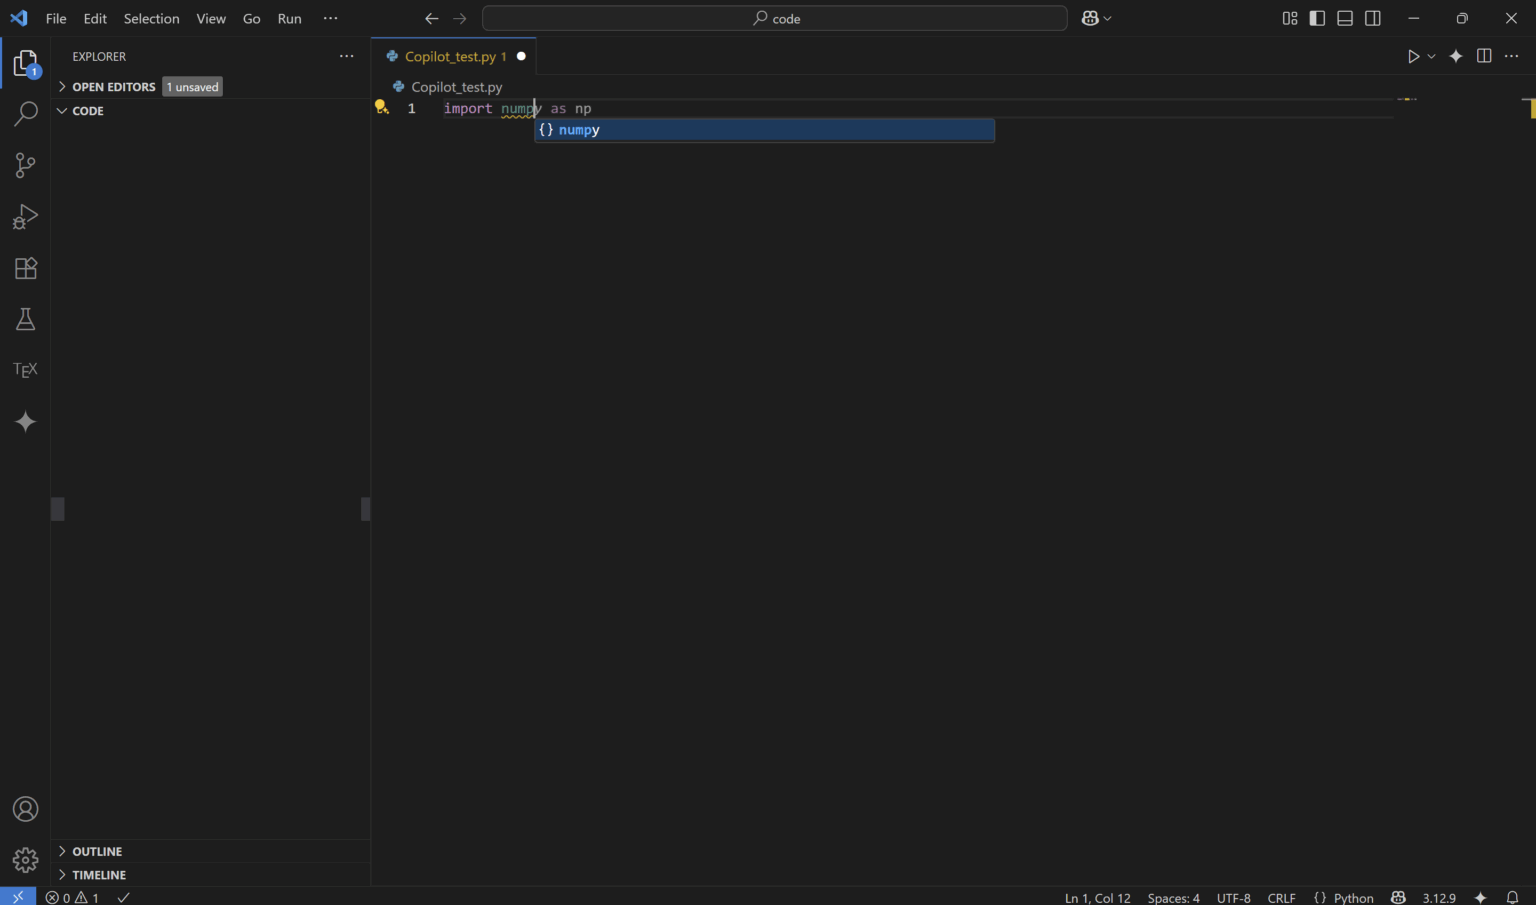Open the Extensions view
The height and width of the screenshot is (905, 1536).
pos(25,268)
